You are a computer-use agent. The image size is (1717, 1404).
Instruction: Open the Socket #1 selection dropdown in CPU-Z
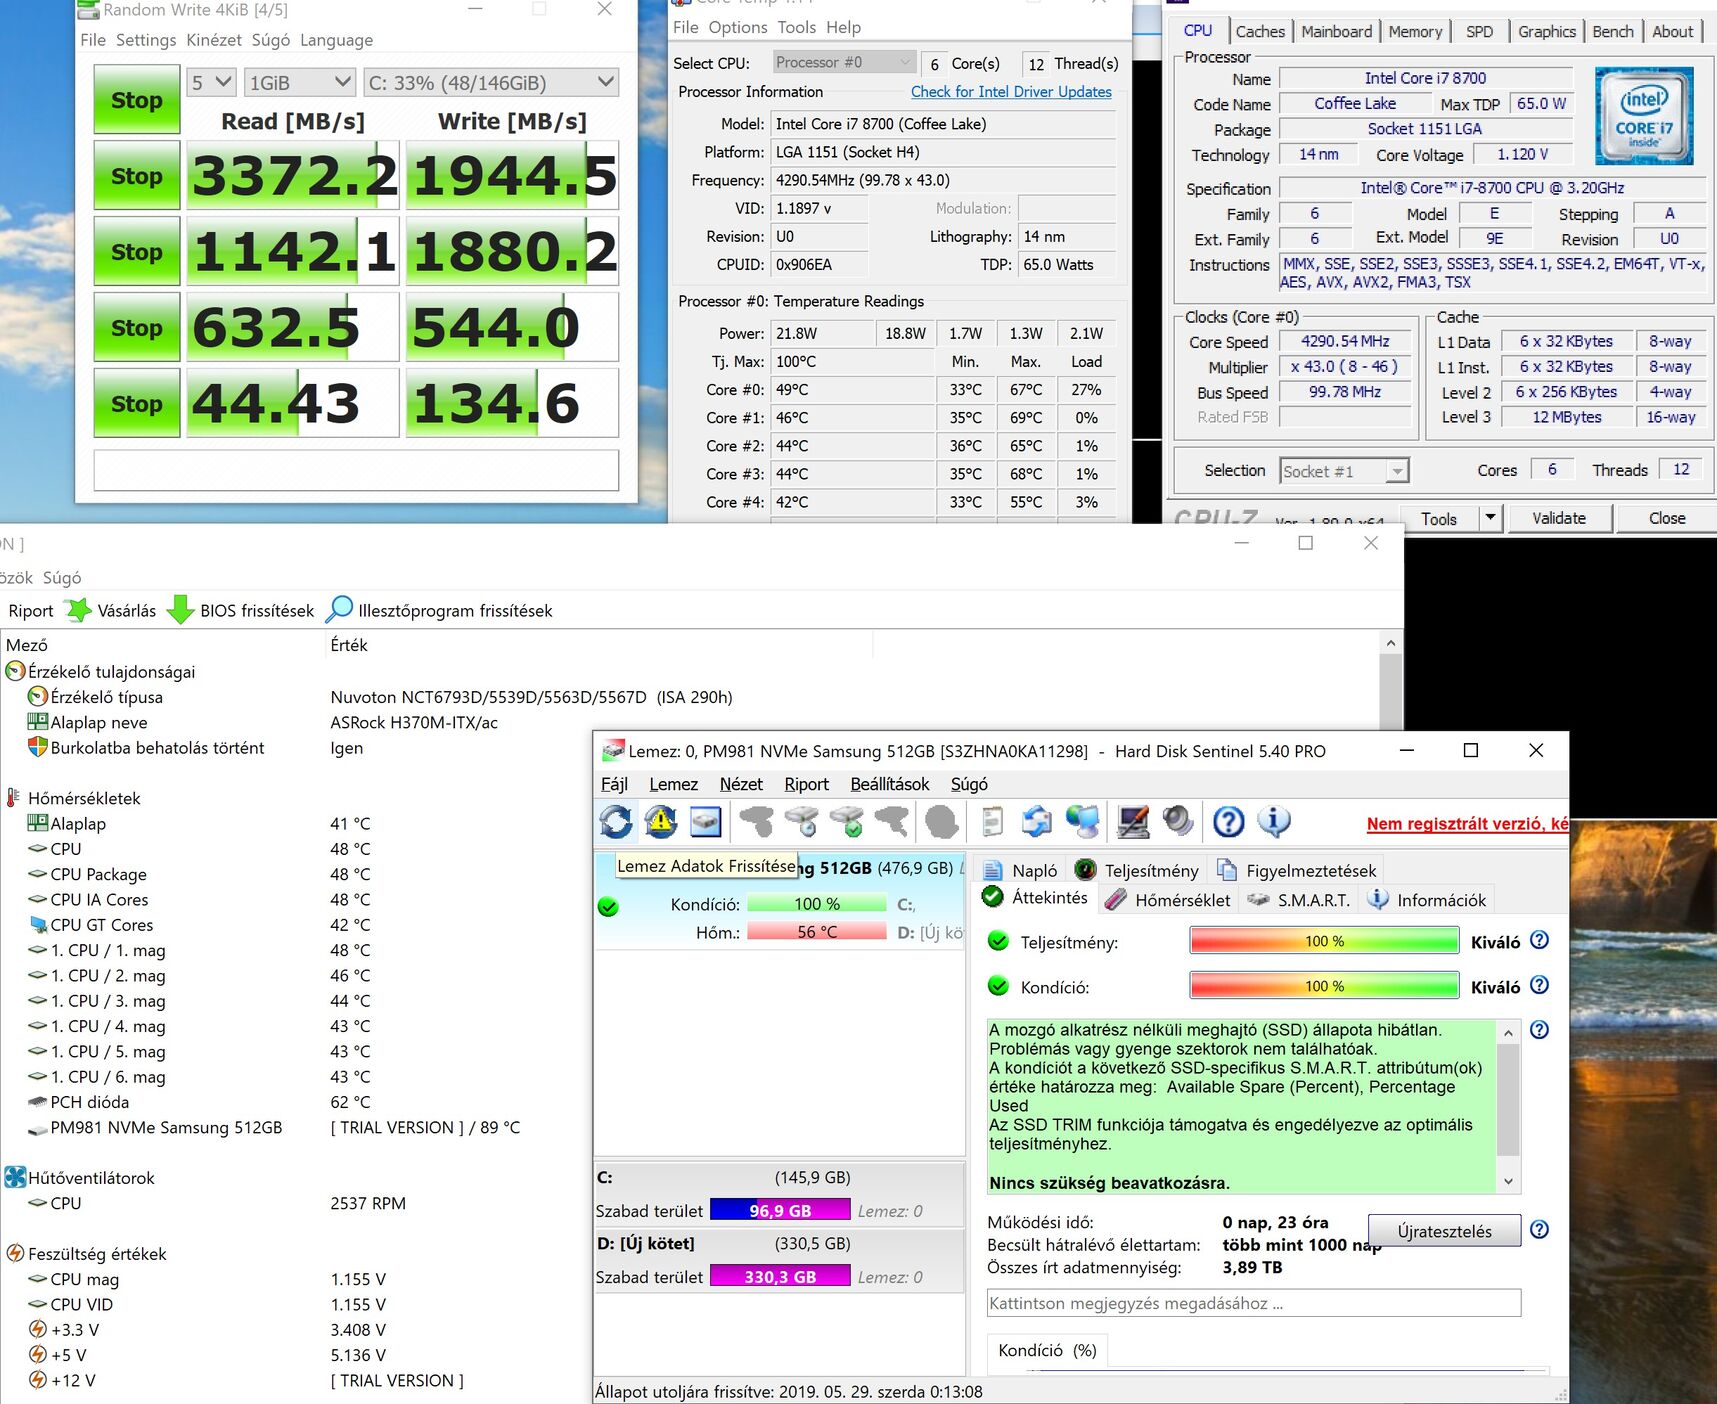[1344, 471]
